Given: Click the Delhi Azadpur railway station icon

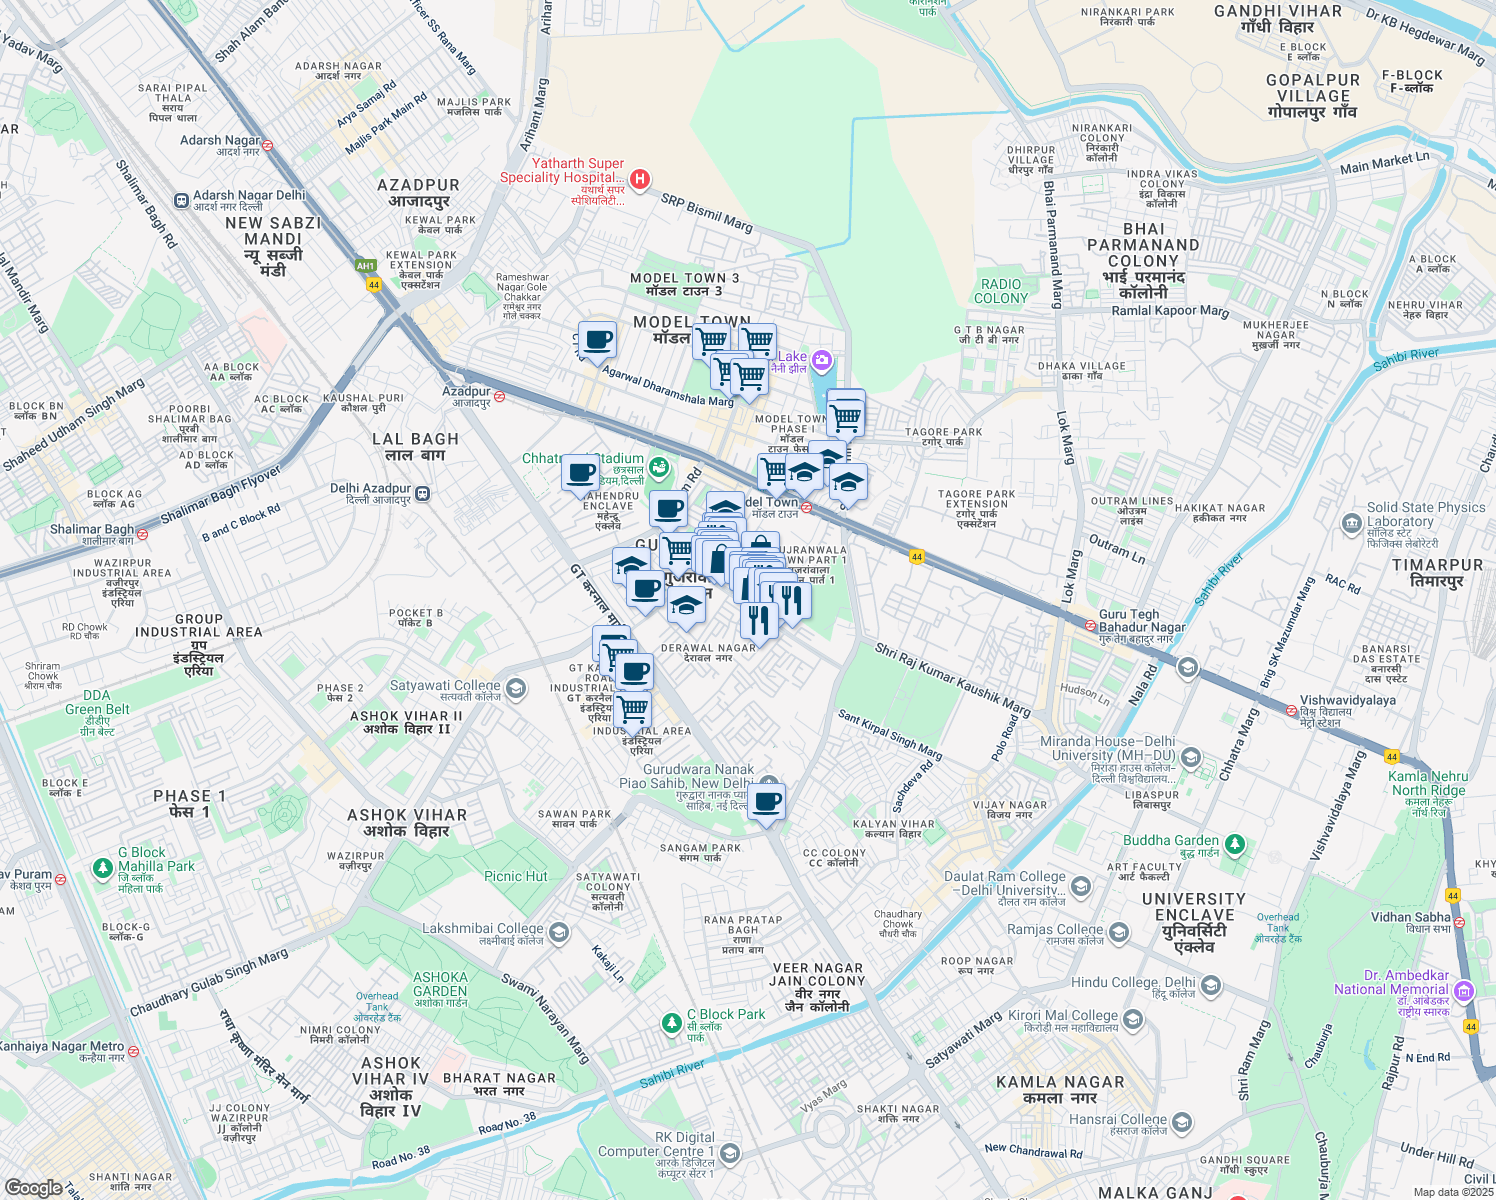Looking at the screenshot, I should point(423,494).
